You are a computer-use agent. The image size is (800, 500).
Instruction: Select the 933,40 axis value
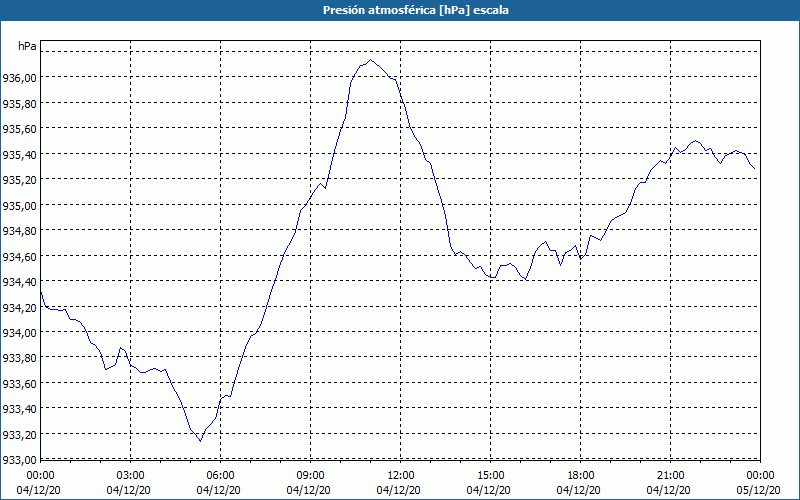(19, 409)
